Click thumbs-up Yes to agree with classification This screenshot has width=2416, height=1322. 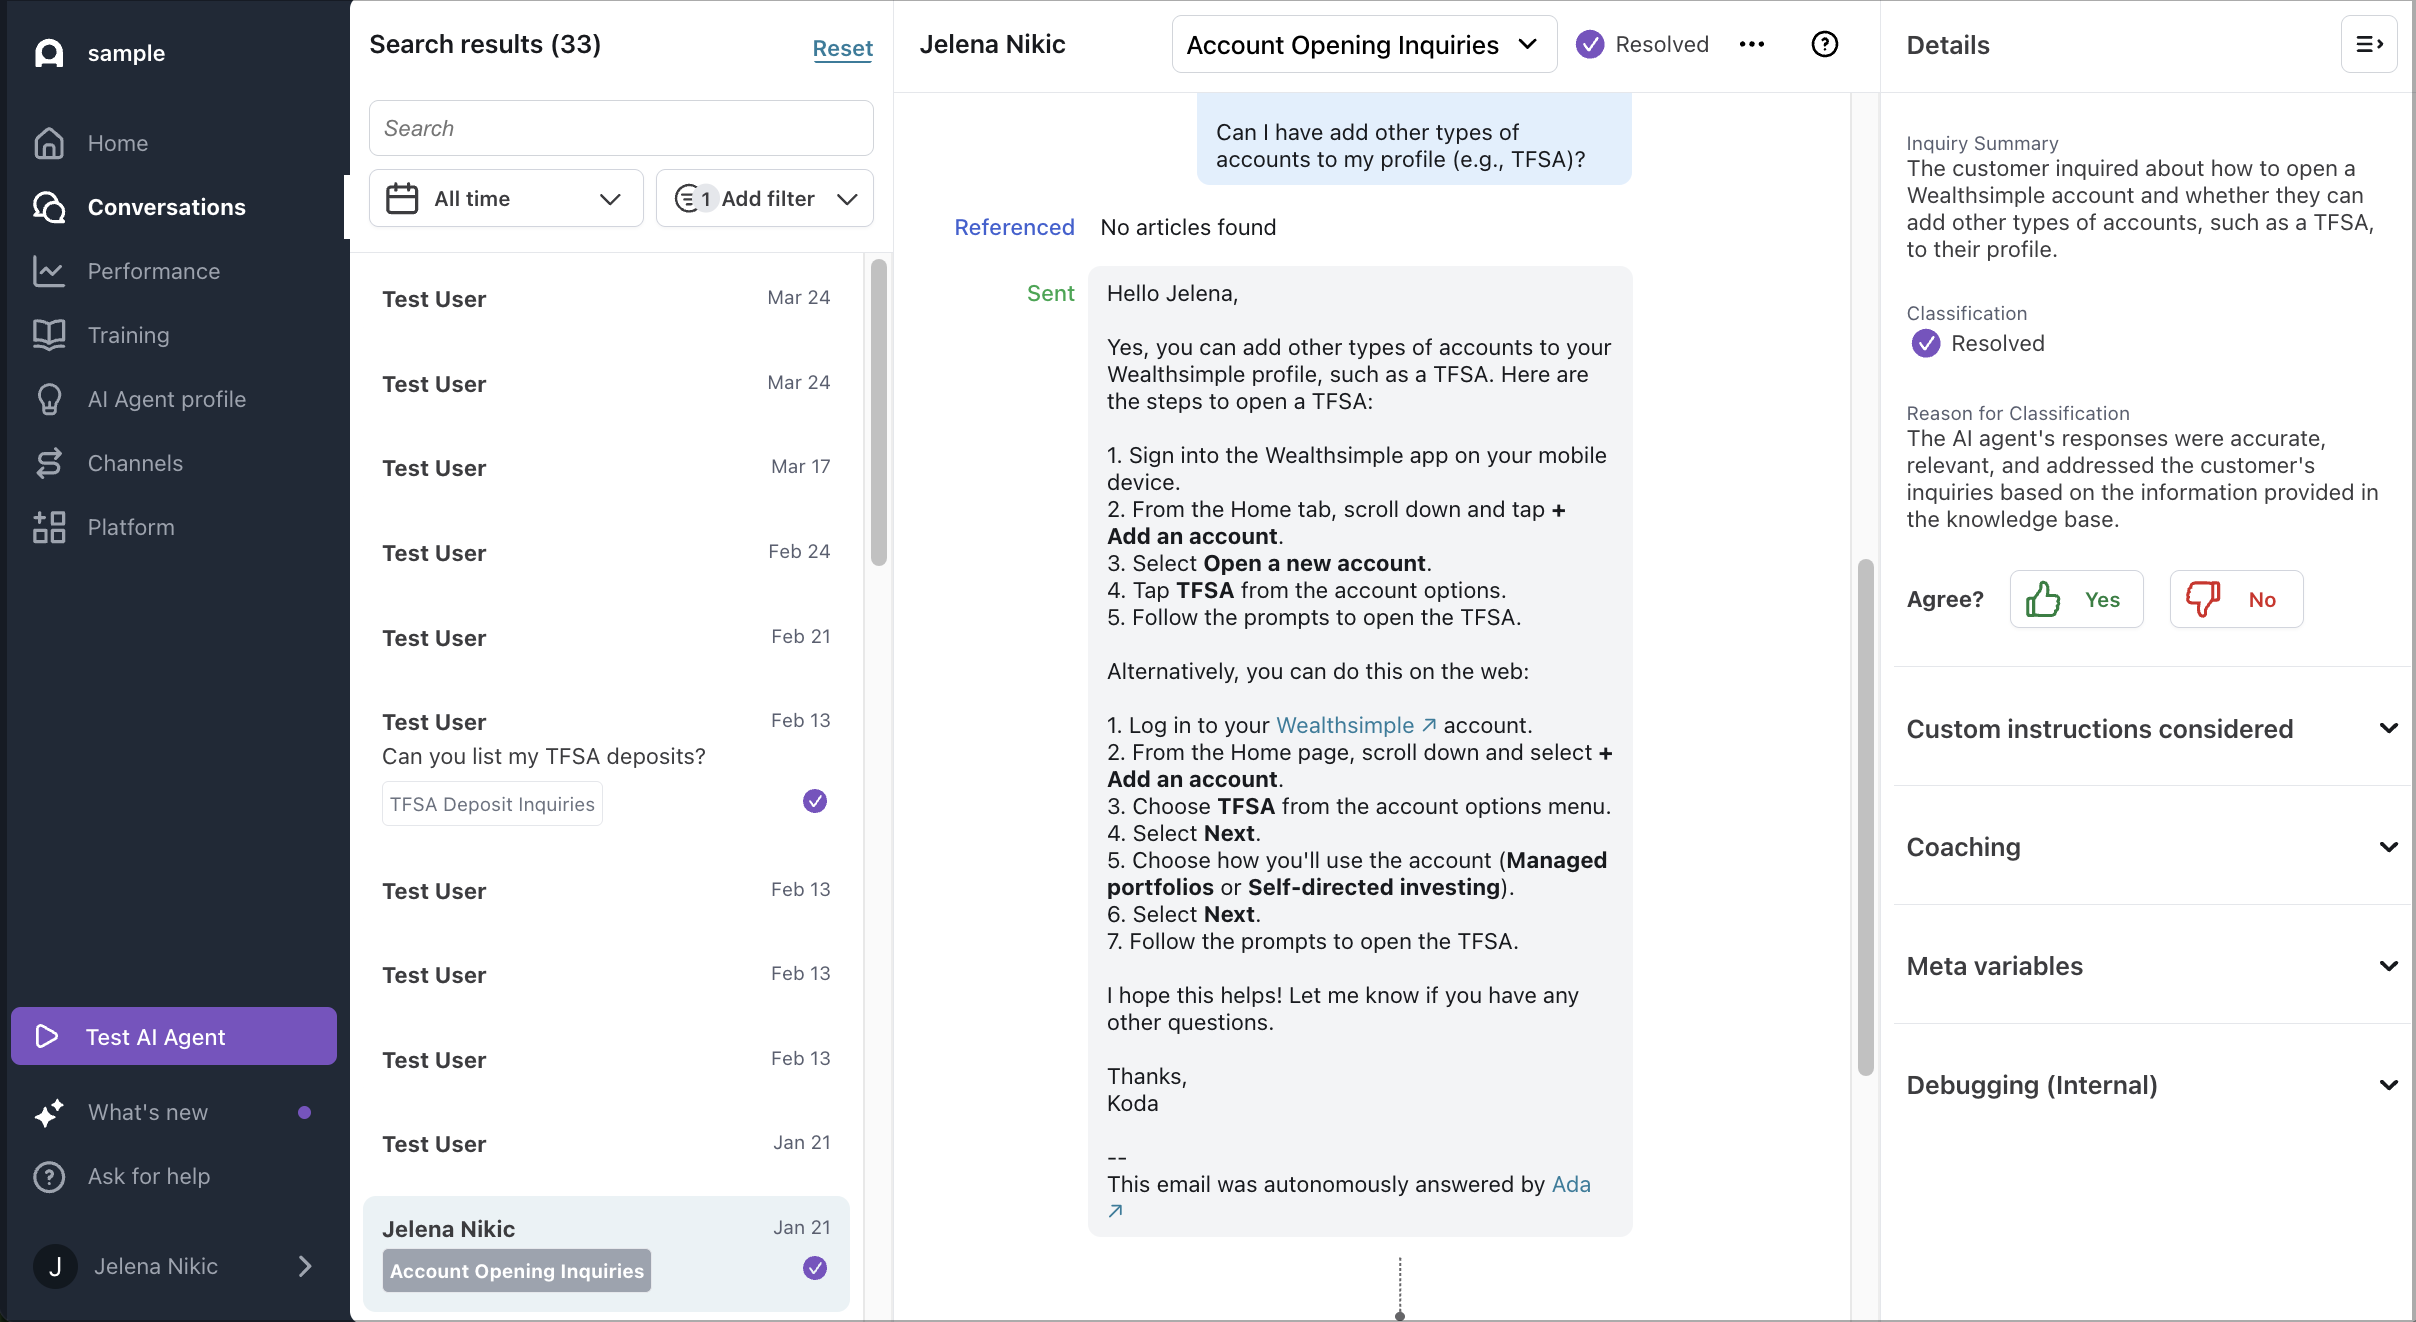point(2076,599)
